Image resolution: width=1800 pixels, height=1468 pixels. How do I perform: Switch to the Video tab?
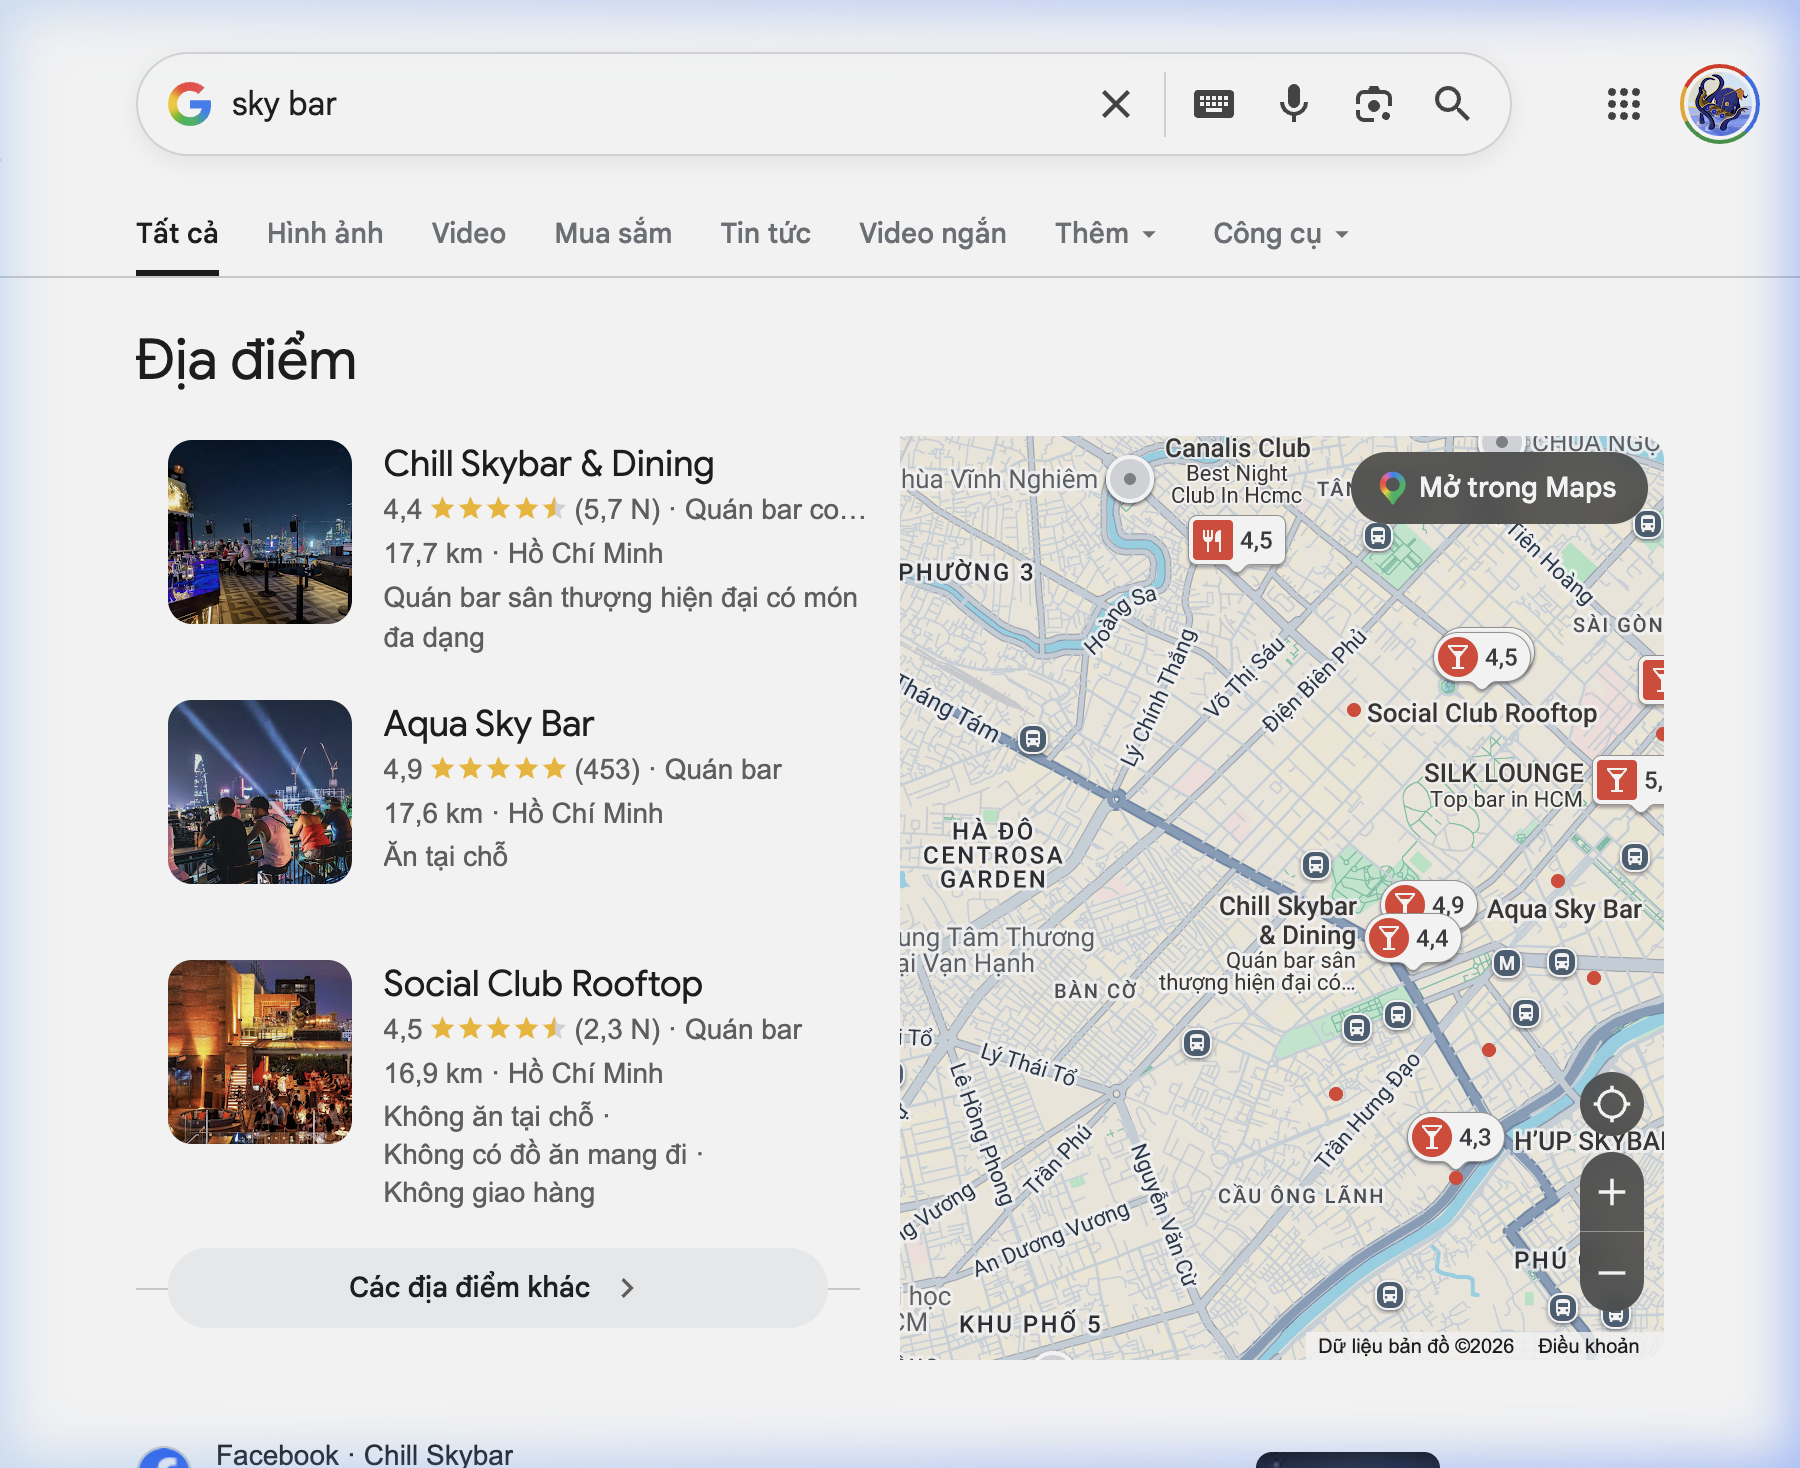coord(469,234)
